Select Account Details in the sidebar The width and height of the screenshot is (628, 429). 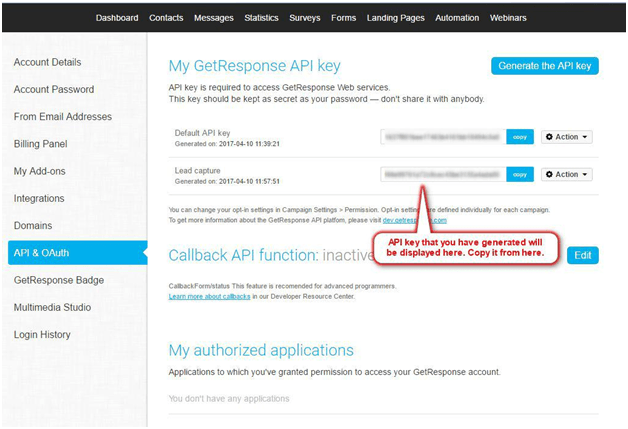[x=47, y=62]
